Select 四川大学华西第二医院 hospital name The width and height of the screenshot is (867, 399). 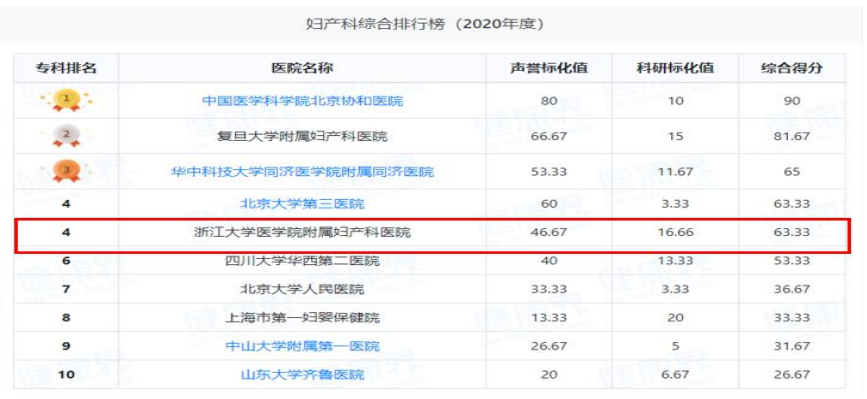tap(302, 261)
